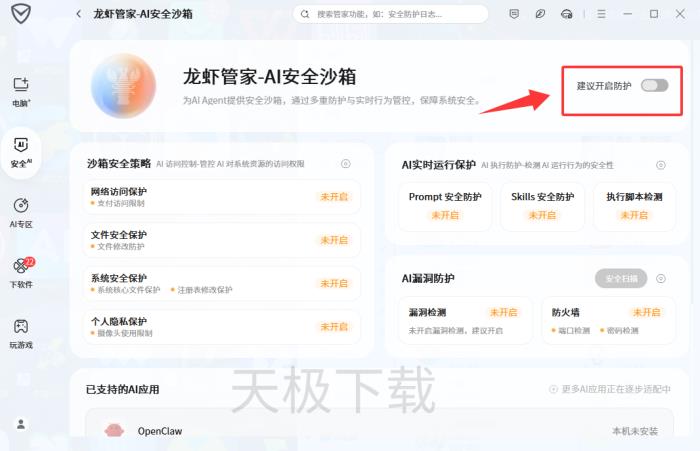This screenshot has height=451, width=700.
Task: Click the headset customer service icon
Action: coord(567,14)
